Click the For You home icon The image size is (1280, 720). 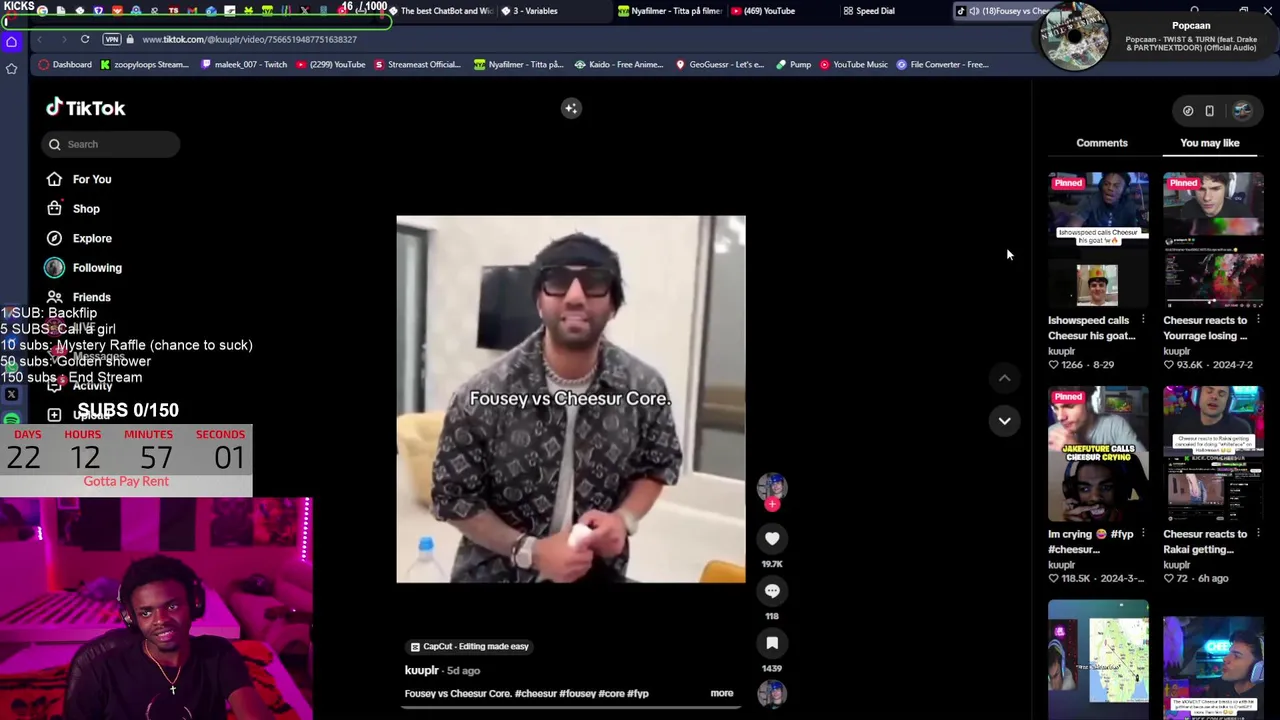[x=54, y=179]
